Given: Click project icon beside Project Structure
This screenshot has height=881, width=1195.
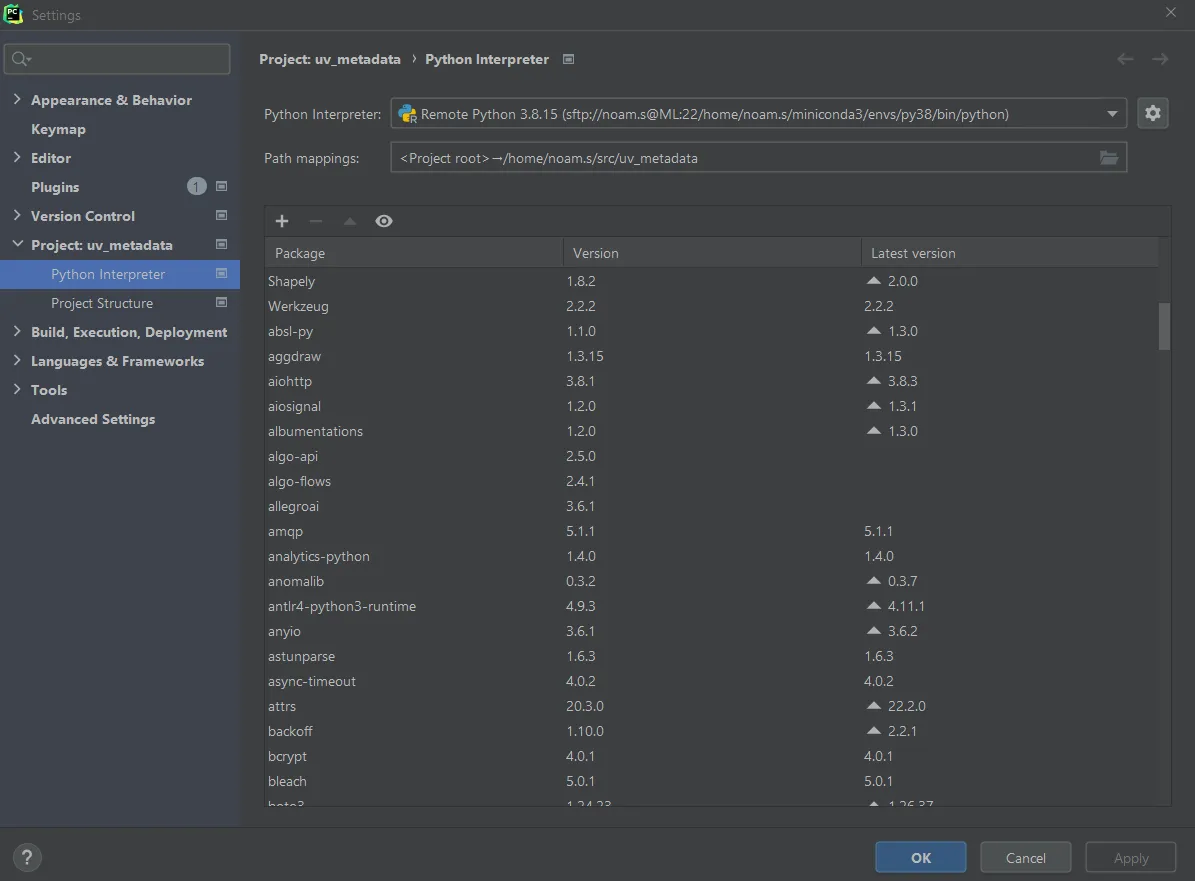Looking at the screenshot, I should point(222,302).
